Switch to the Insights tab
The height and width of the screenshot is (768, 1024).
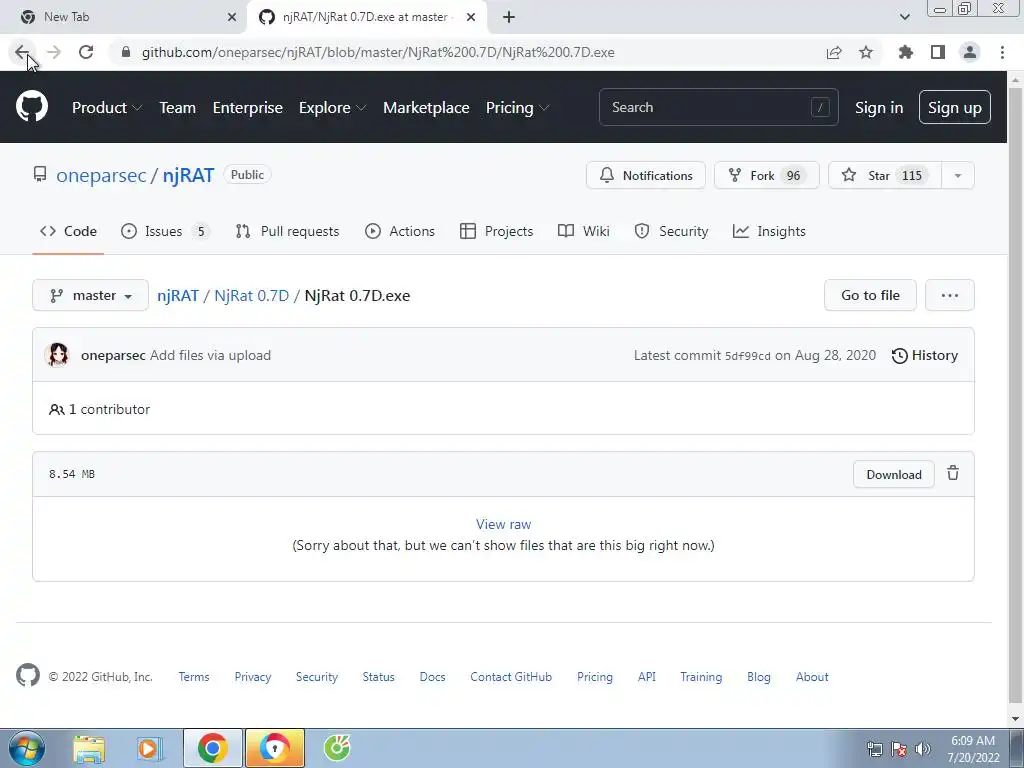[769, 231]
